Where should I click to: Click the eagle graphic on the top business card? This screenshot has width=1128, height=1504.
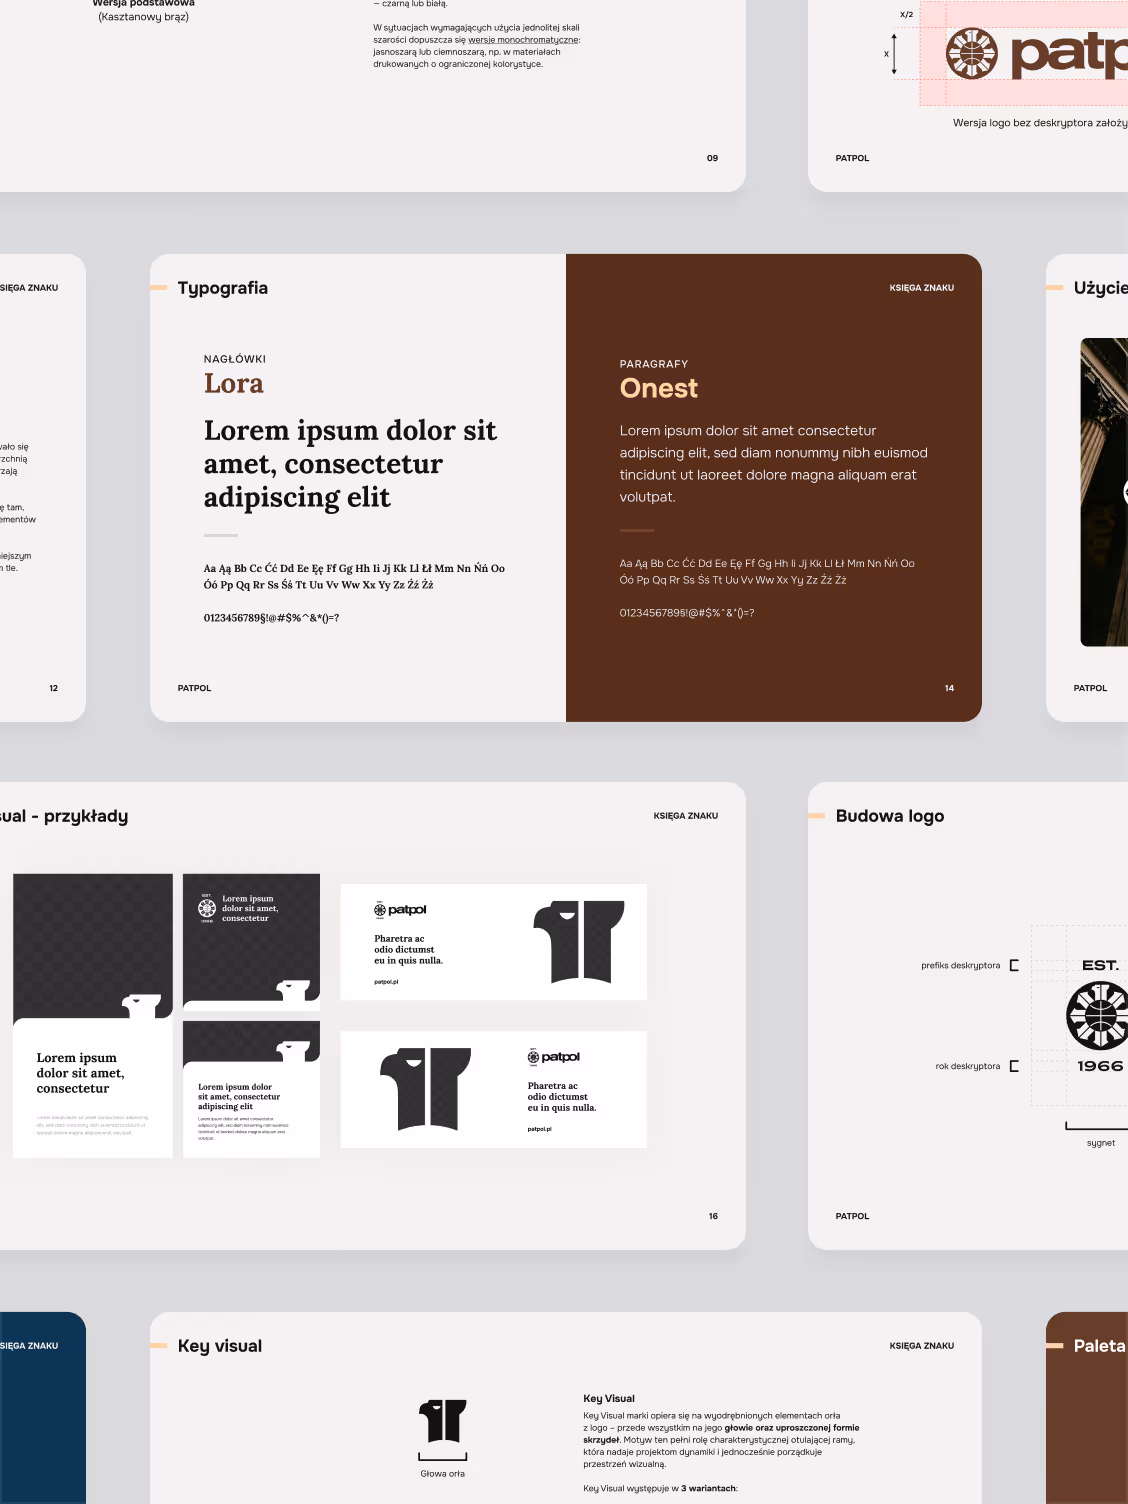(x=579, y=941)
